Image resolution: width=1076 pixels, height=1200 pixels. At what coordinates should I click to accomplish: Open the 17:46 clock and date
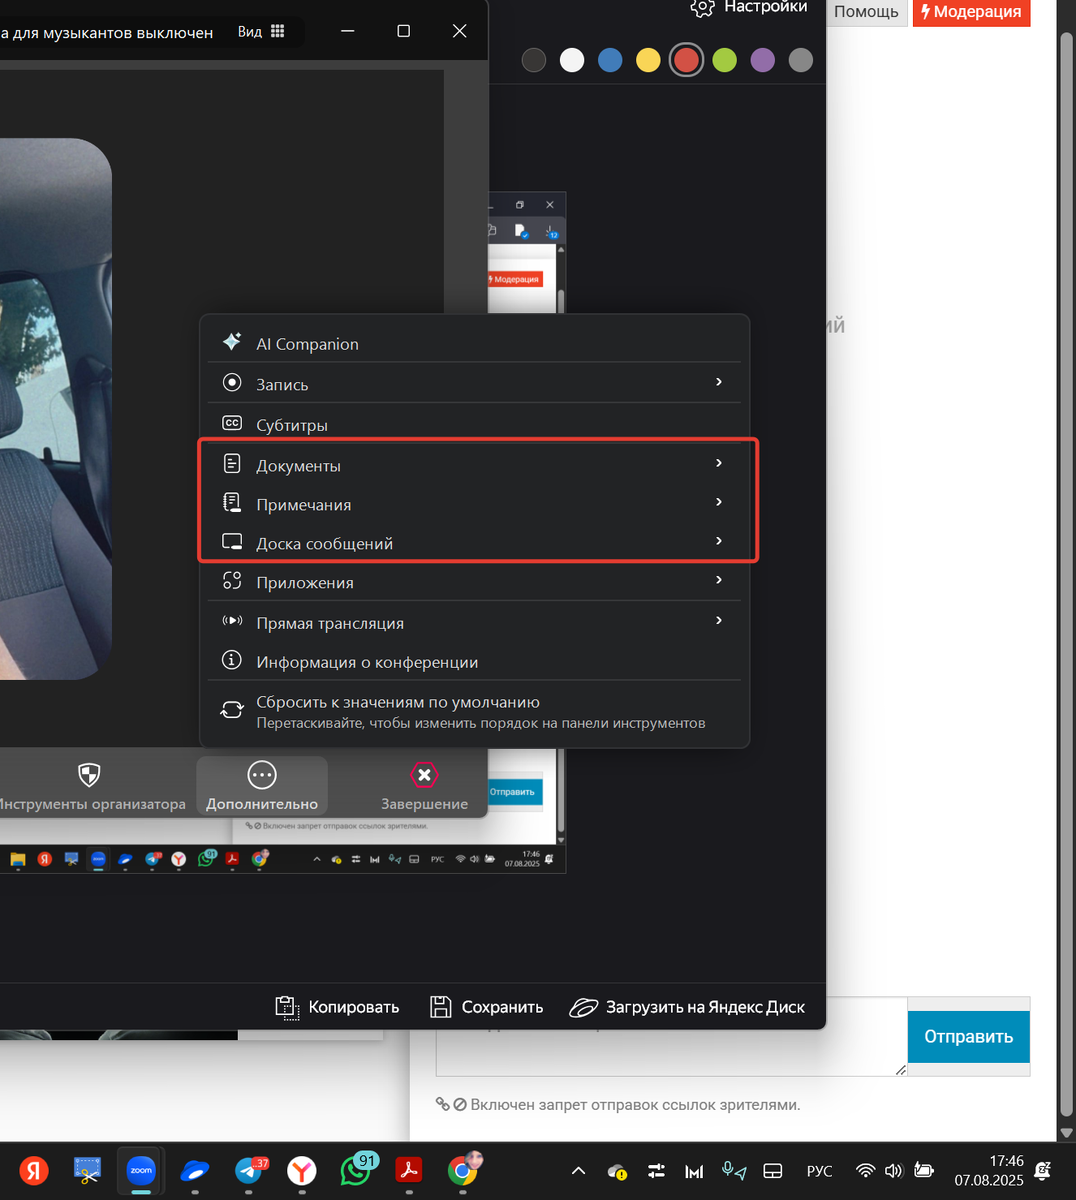click(989, 1170)
